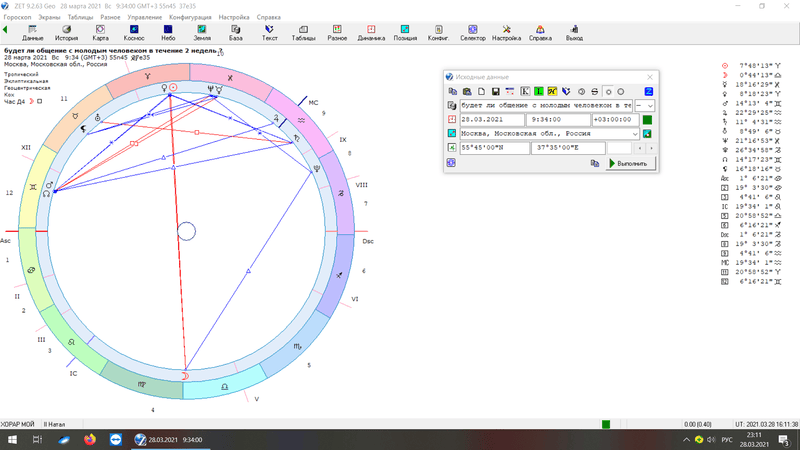
Task: Toggle the K button in Исходные данные
Action: pyautogui.click(x=525, y=91)
